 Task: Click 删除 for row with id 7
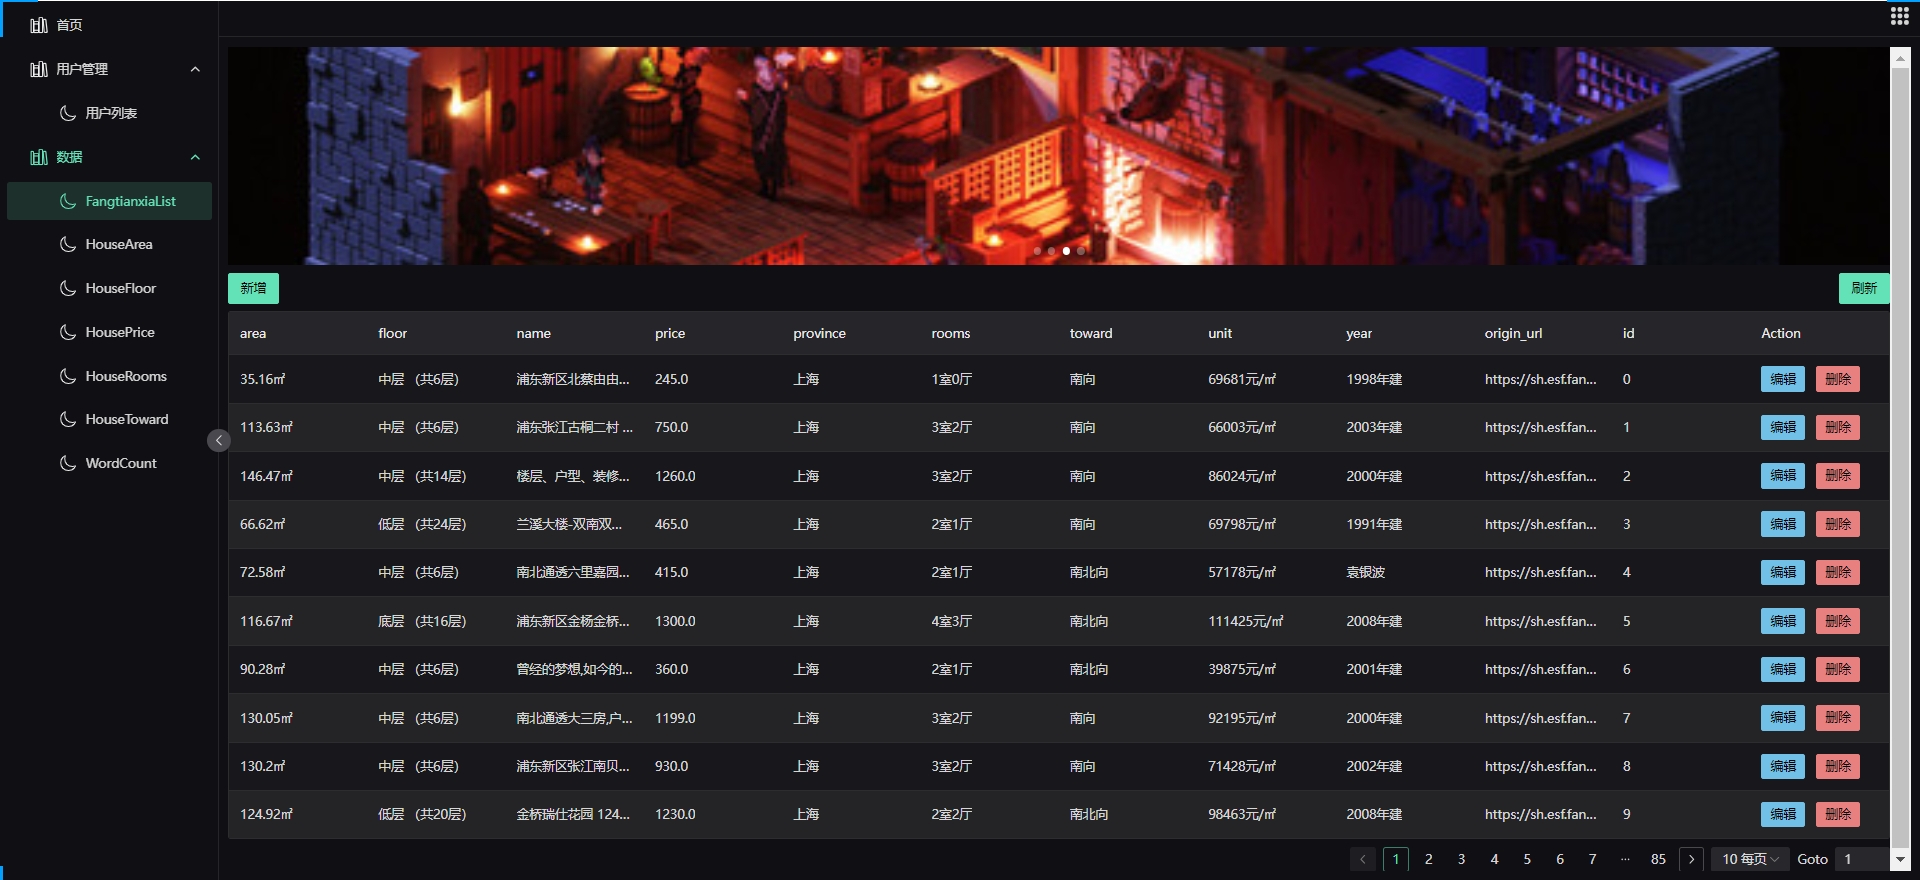tap(1838, 718)
